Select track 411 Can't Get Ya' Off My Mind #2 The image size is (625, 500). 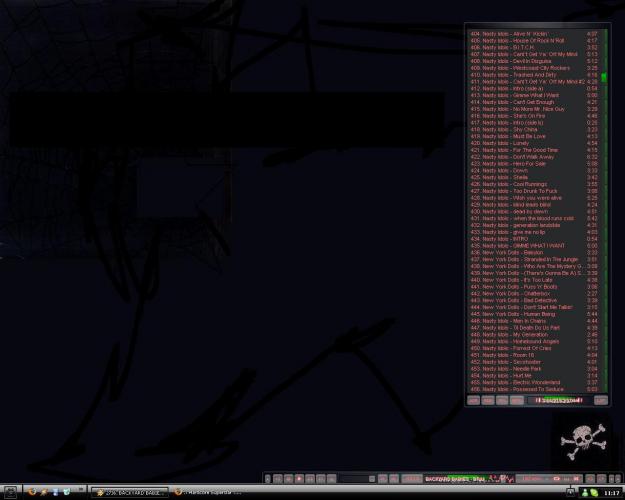point(533,82)
